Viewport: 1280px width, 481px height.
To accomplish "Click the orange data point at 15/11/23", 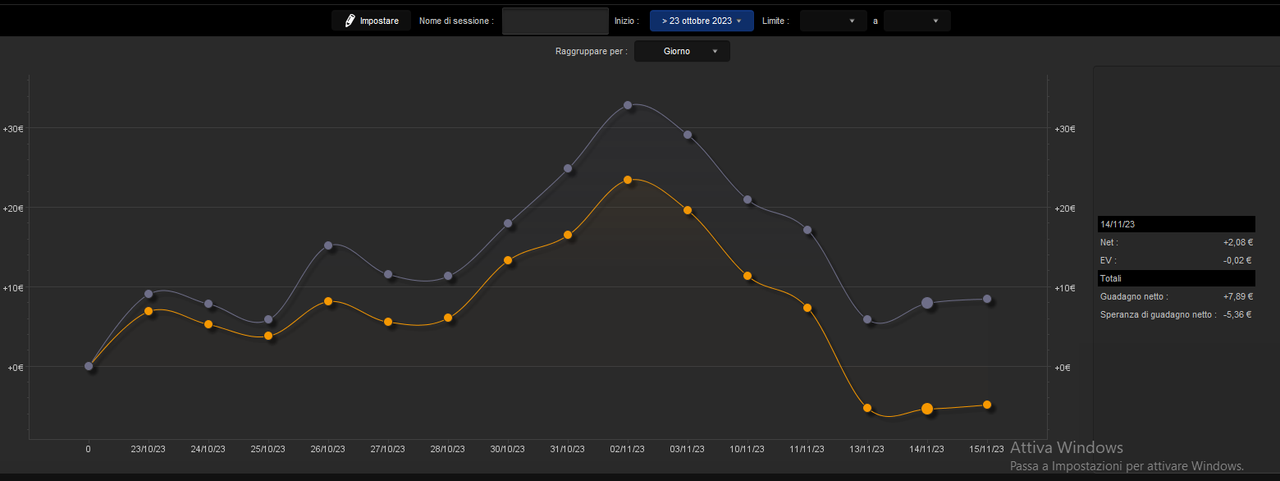I will coord(987,405).
